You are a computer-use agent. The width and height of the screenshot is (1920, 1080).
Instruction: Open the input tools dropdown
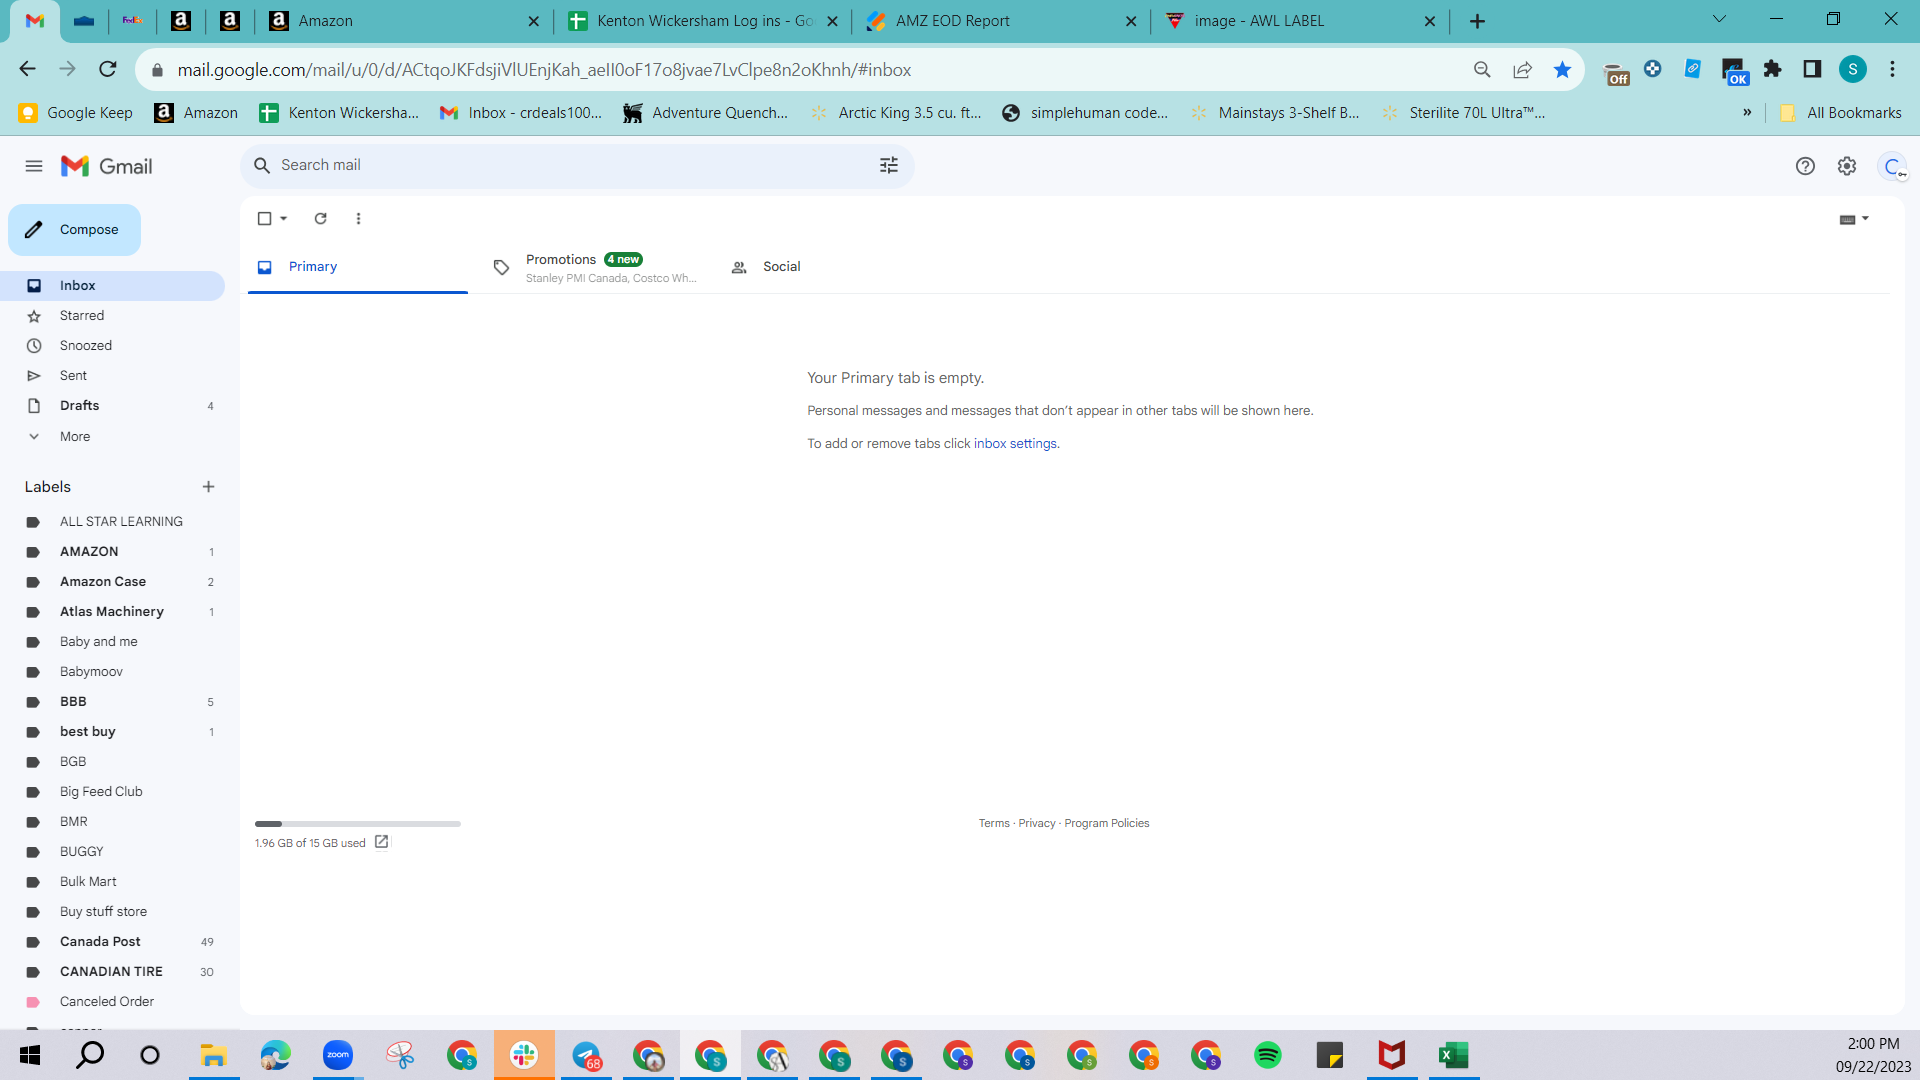[1854, 219]
